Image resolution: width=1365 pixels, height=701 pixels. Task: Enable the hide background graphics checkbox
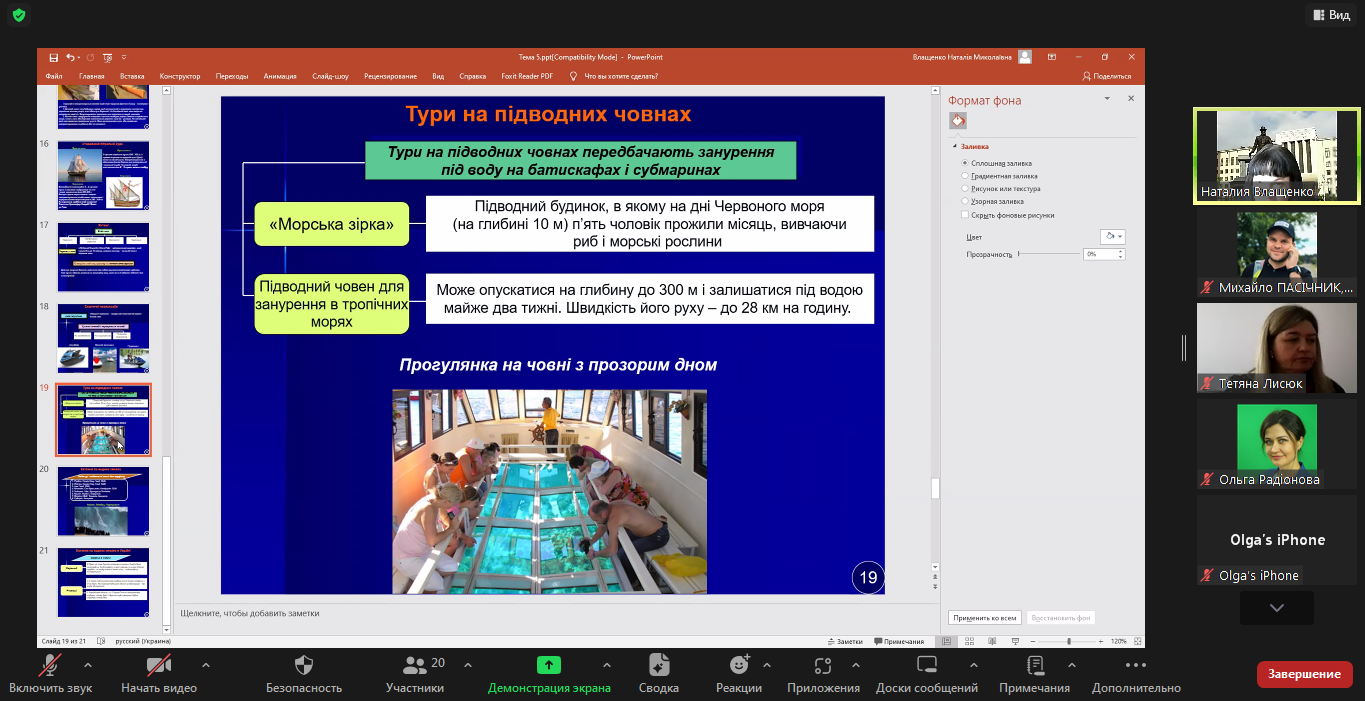964,215
